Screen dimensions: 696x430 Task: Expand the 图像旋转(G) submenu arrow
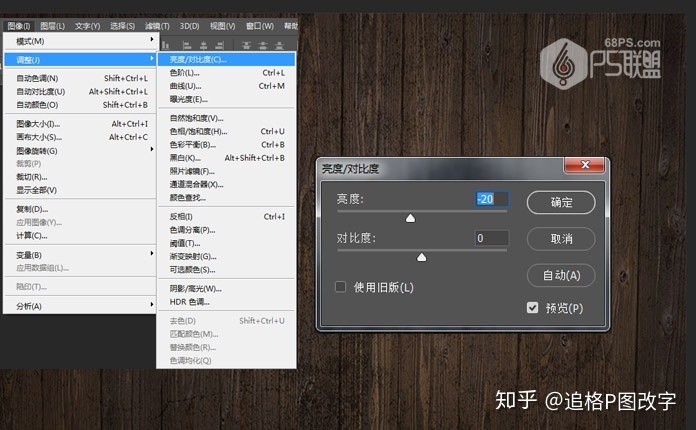[x=151, y=150]
